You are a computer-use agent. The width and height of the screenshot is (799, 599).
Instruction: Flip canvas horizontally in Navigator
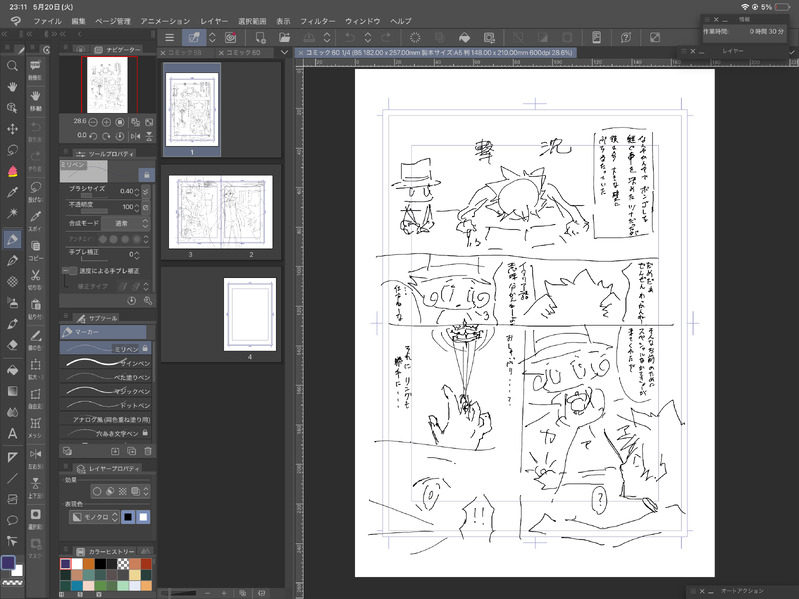tap(135, 136)
